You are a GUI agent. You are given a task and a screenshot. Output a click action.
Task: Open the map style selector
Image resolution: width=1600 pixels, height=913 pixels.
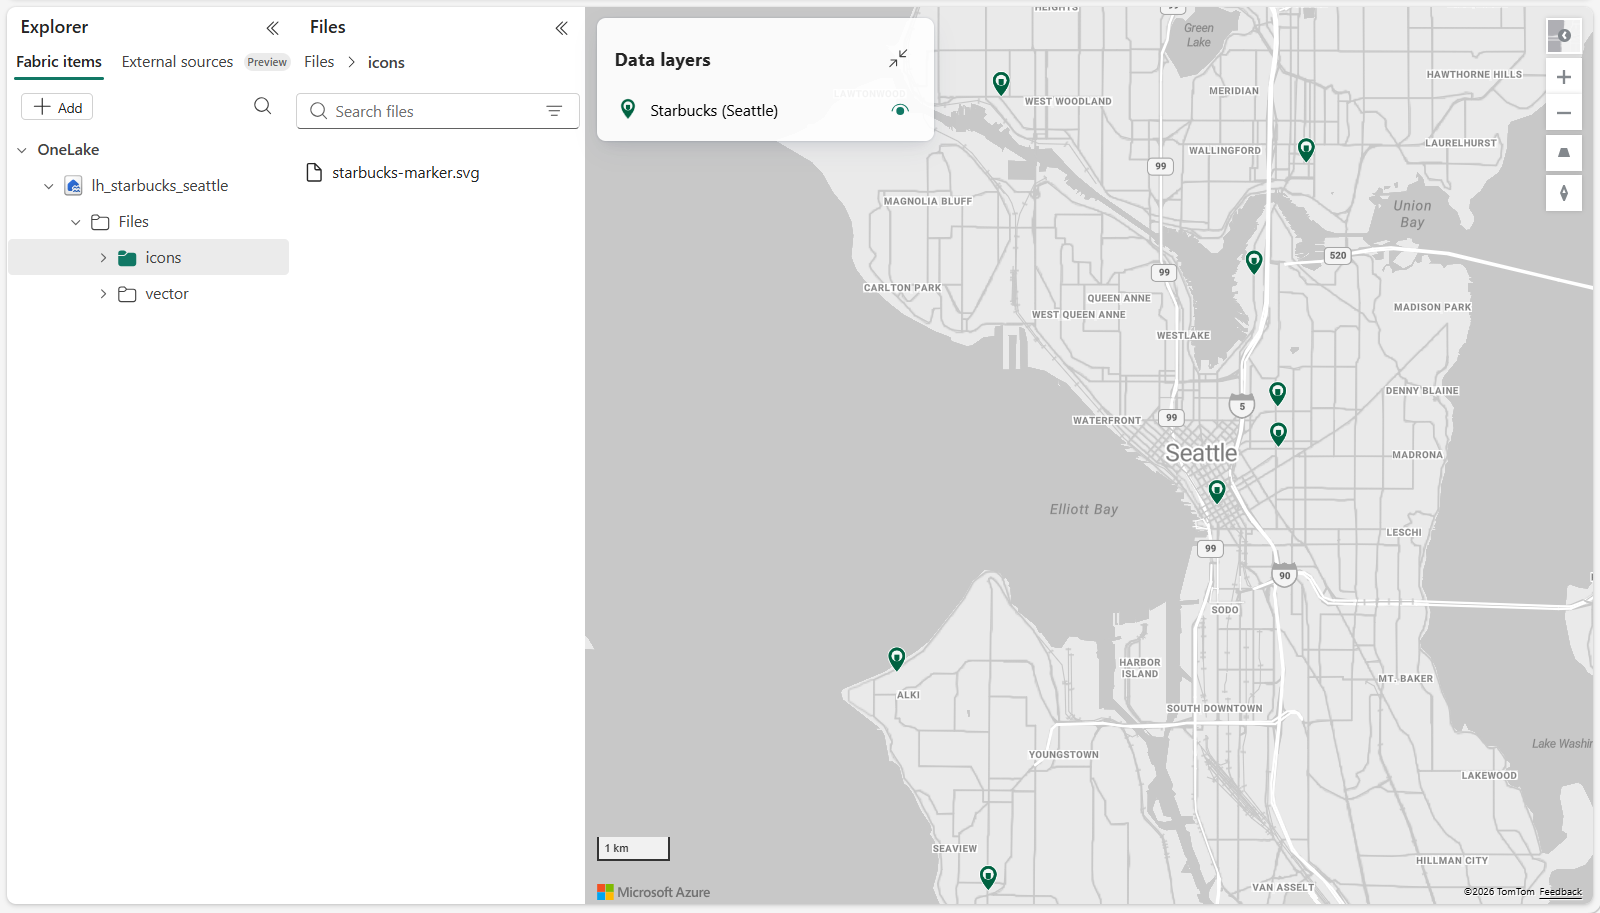coord(1564,36)
